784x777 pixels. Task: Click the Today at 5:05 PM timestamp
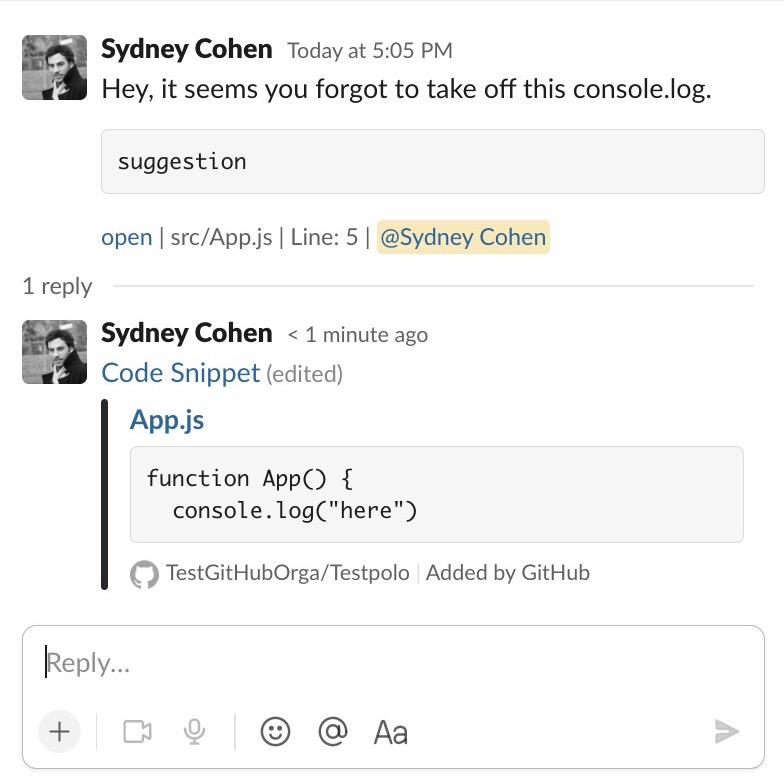(370, 50)
